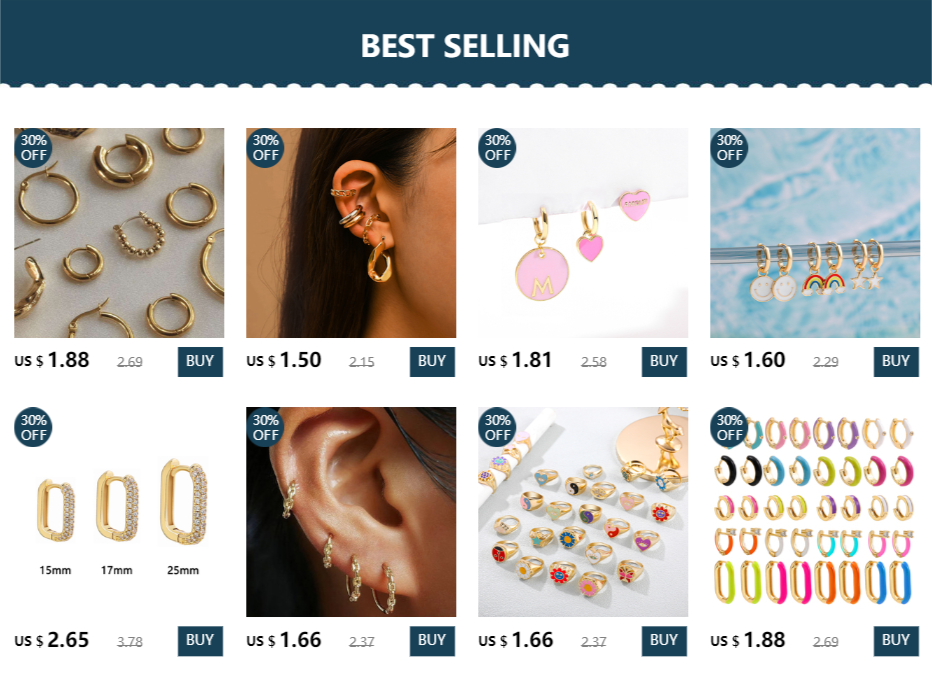The height and width of the screenshot is (681, 932).
Task: Buy the US $1.66 chain hoop earrings
Action: click(432, 641)
